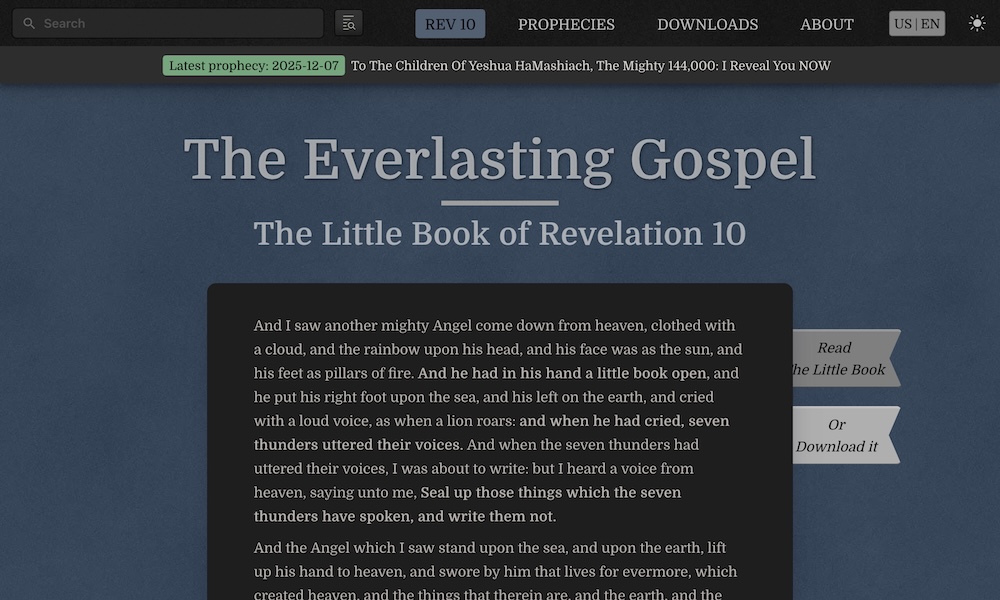Click the horizontal divider under the title
The width and height of the screenshot is (1000, 600).
click(500, 203)
